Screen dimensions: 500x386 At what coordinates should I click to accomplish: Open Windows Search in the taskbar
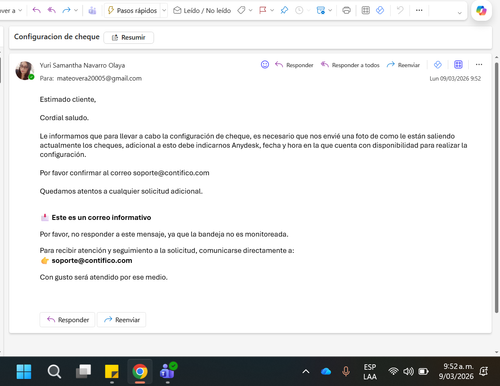coord(54,371)
